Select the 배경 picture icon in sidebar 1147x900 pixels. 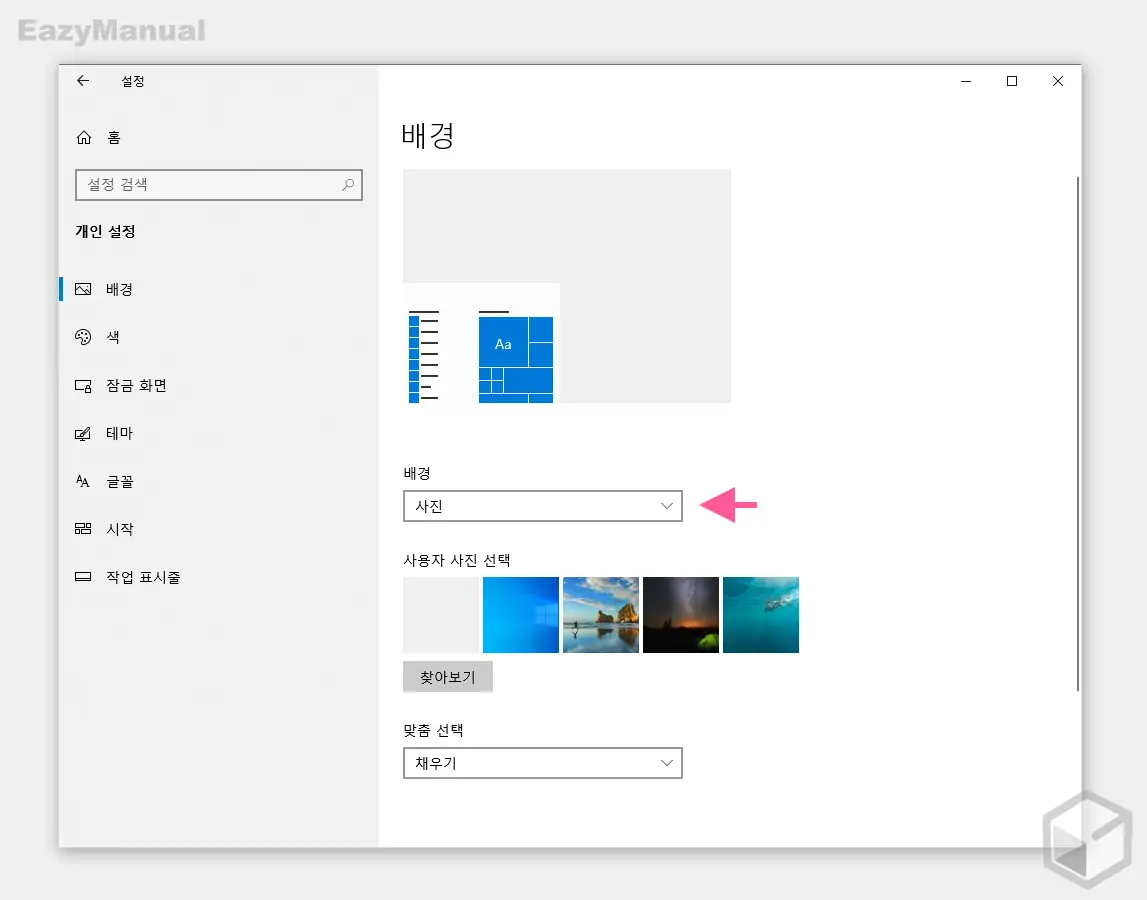pyautogui.click(x=84, y=289)
